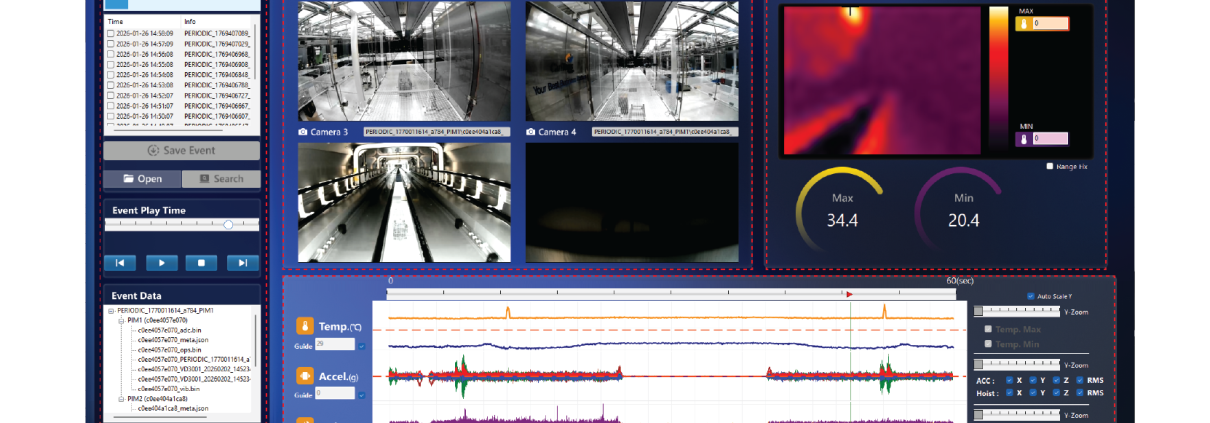The image size is (1210, 423).
Task: Skip to the start of the event
Action: click(x=120, y=263)
